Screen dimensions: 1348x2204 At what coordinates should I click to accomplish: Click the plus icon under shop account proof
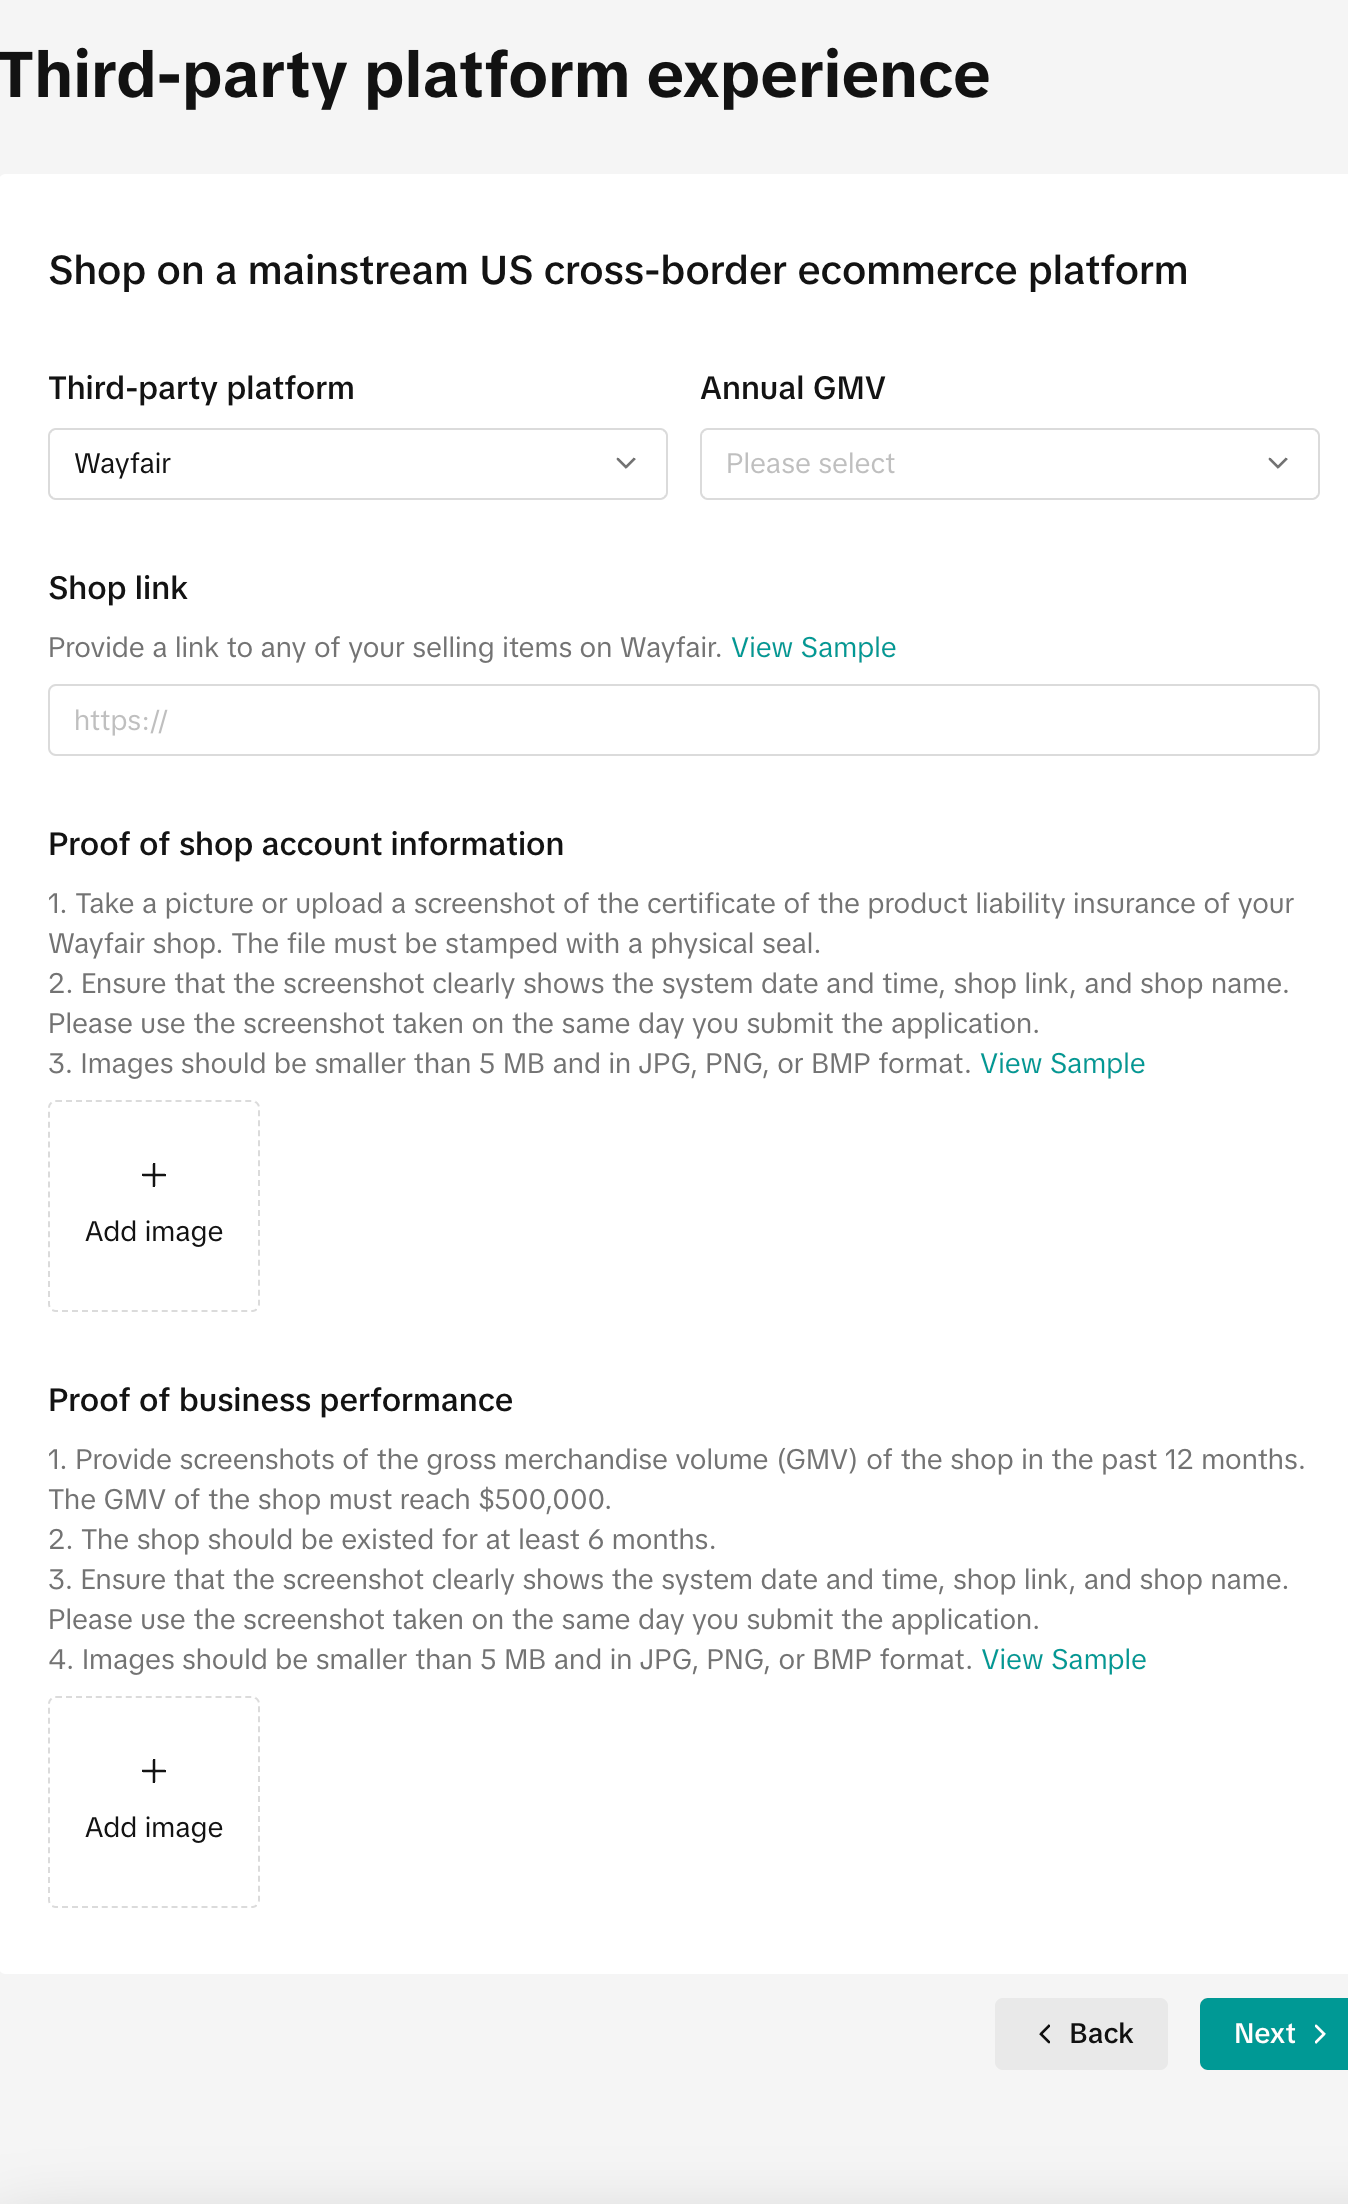tap(154, 1175)
